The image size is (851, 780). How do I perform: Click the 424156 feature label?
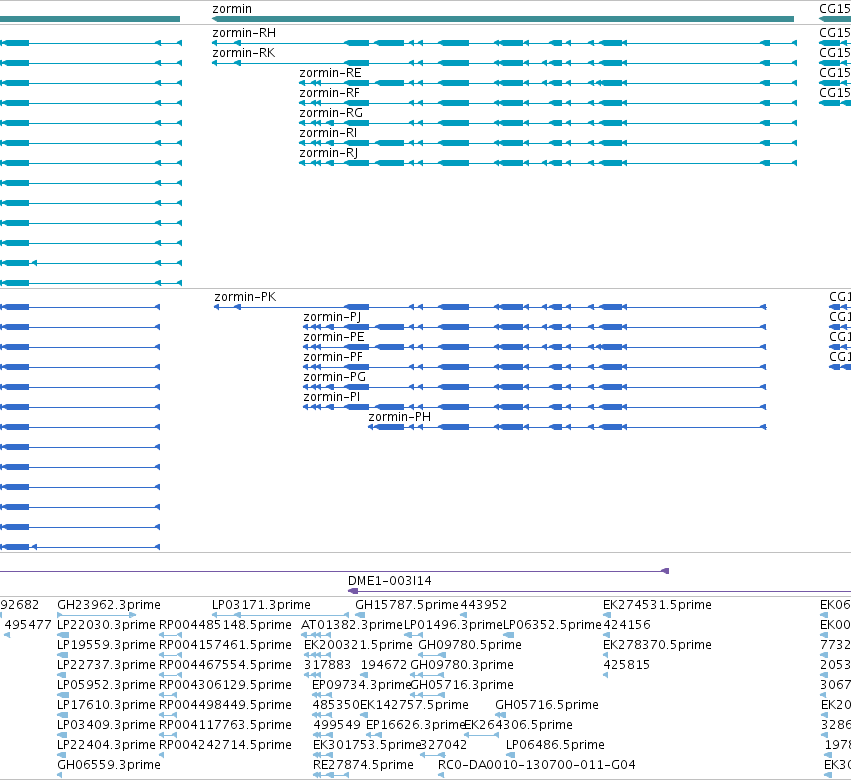627,625
